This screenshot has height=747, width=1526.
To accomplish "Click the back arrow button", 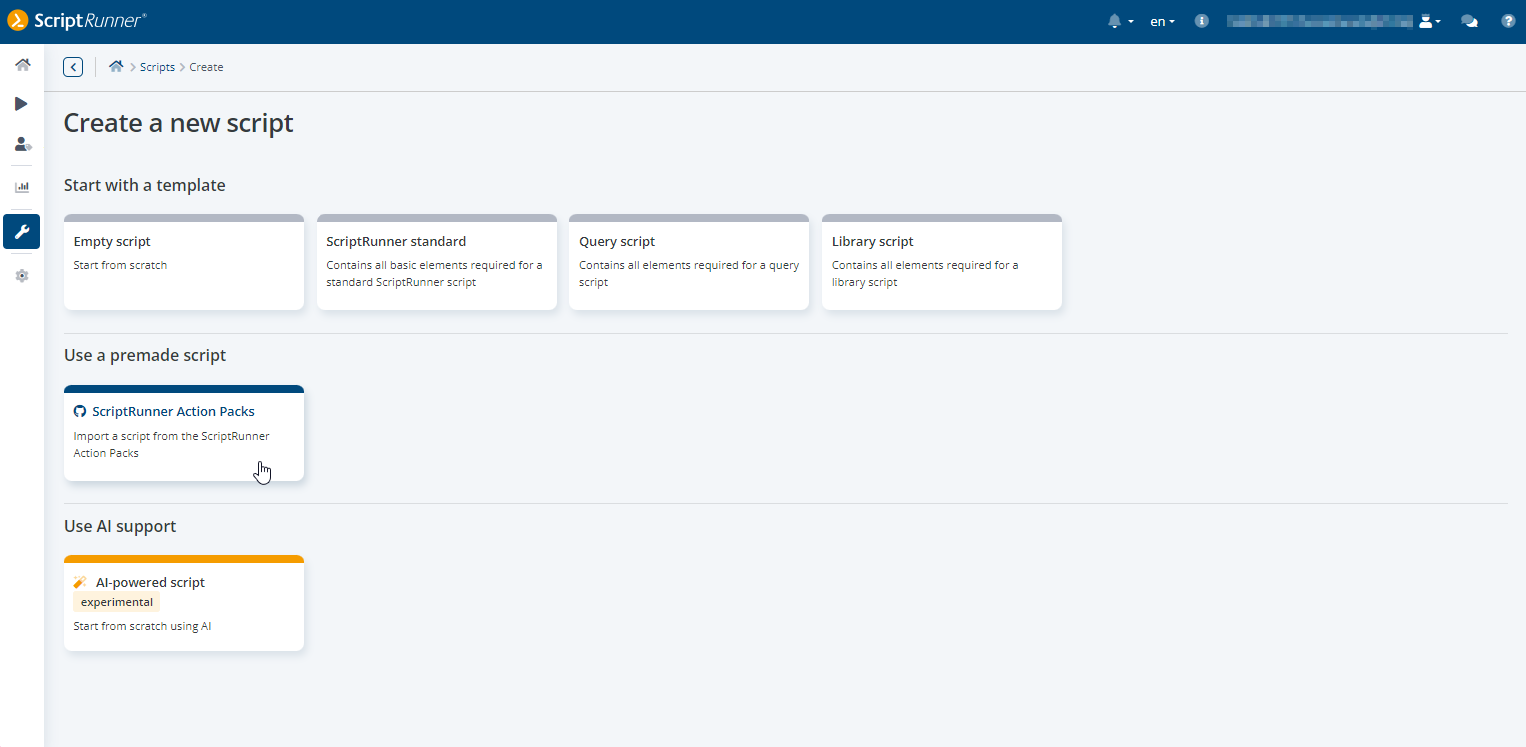I will tap(73, 67).
